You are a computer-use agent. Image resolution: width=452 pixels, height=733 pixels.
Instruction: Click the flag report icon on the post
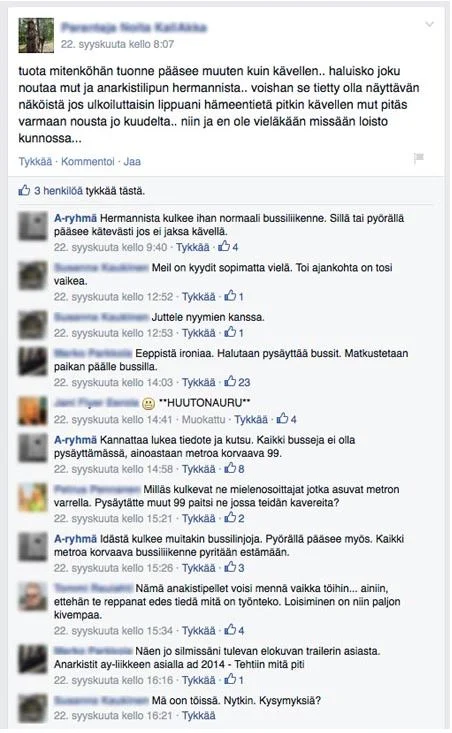pos(419,158)
